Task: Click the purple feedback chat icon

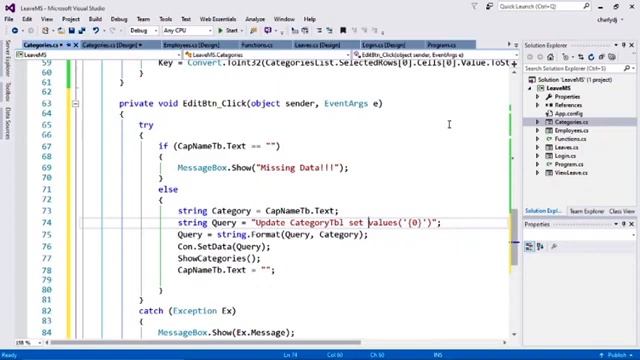Action: coord(268,31)
